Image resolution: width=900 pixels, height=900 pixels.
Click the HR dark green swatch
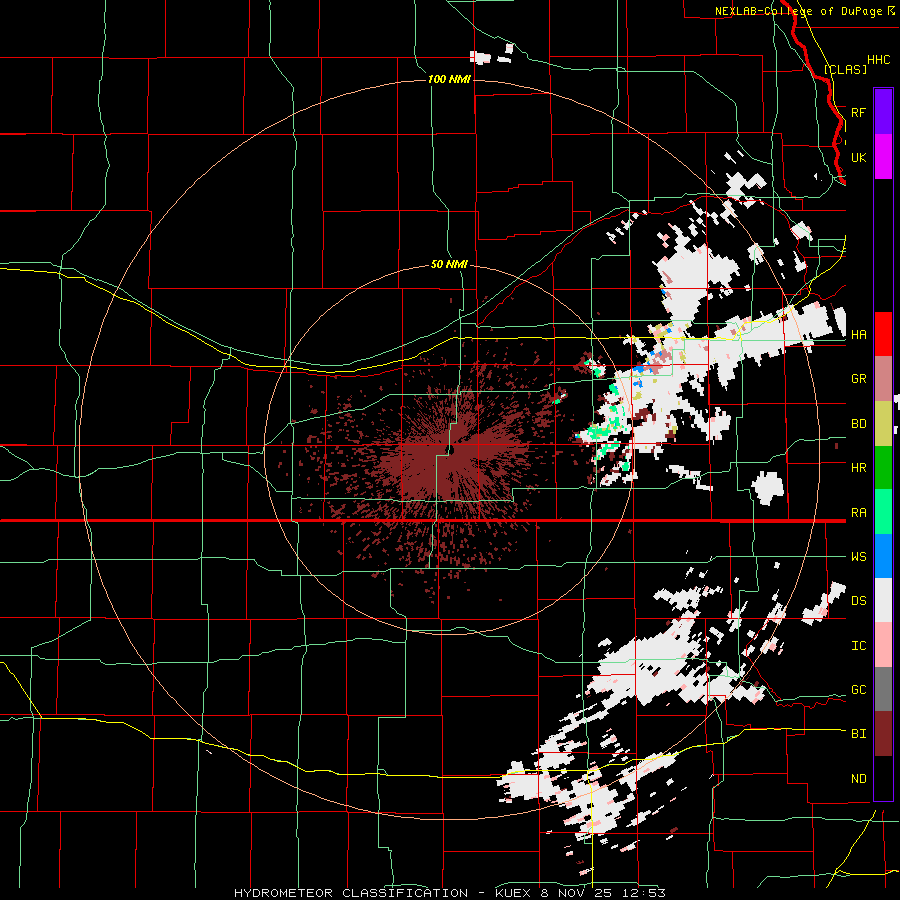tap(883, 468)
